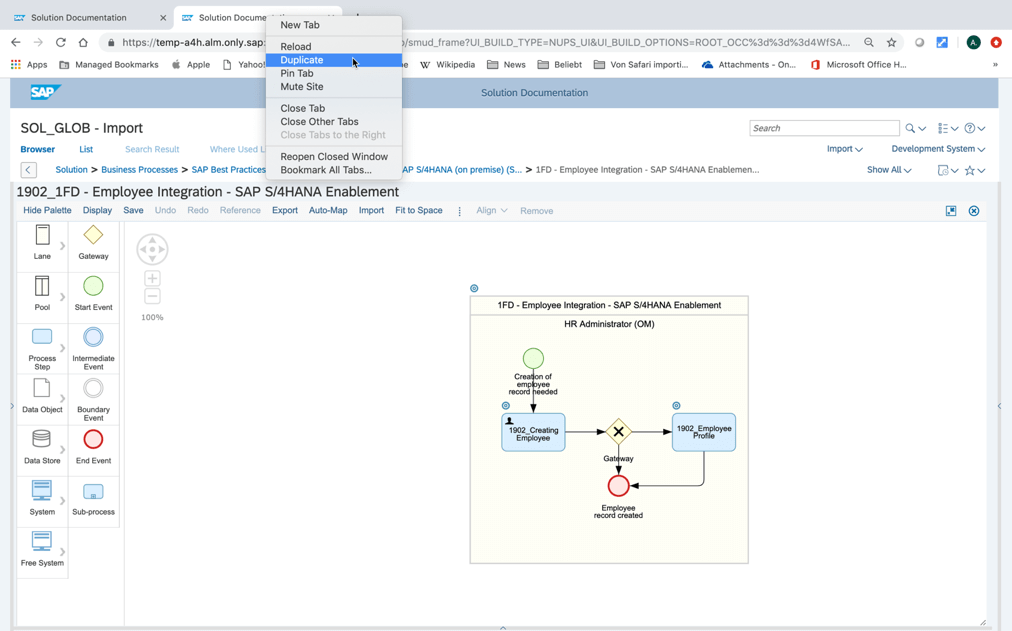Open the Solution breadcrumb link
Viewport: 1012px width, 631px height.
(71, 170)
